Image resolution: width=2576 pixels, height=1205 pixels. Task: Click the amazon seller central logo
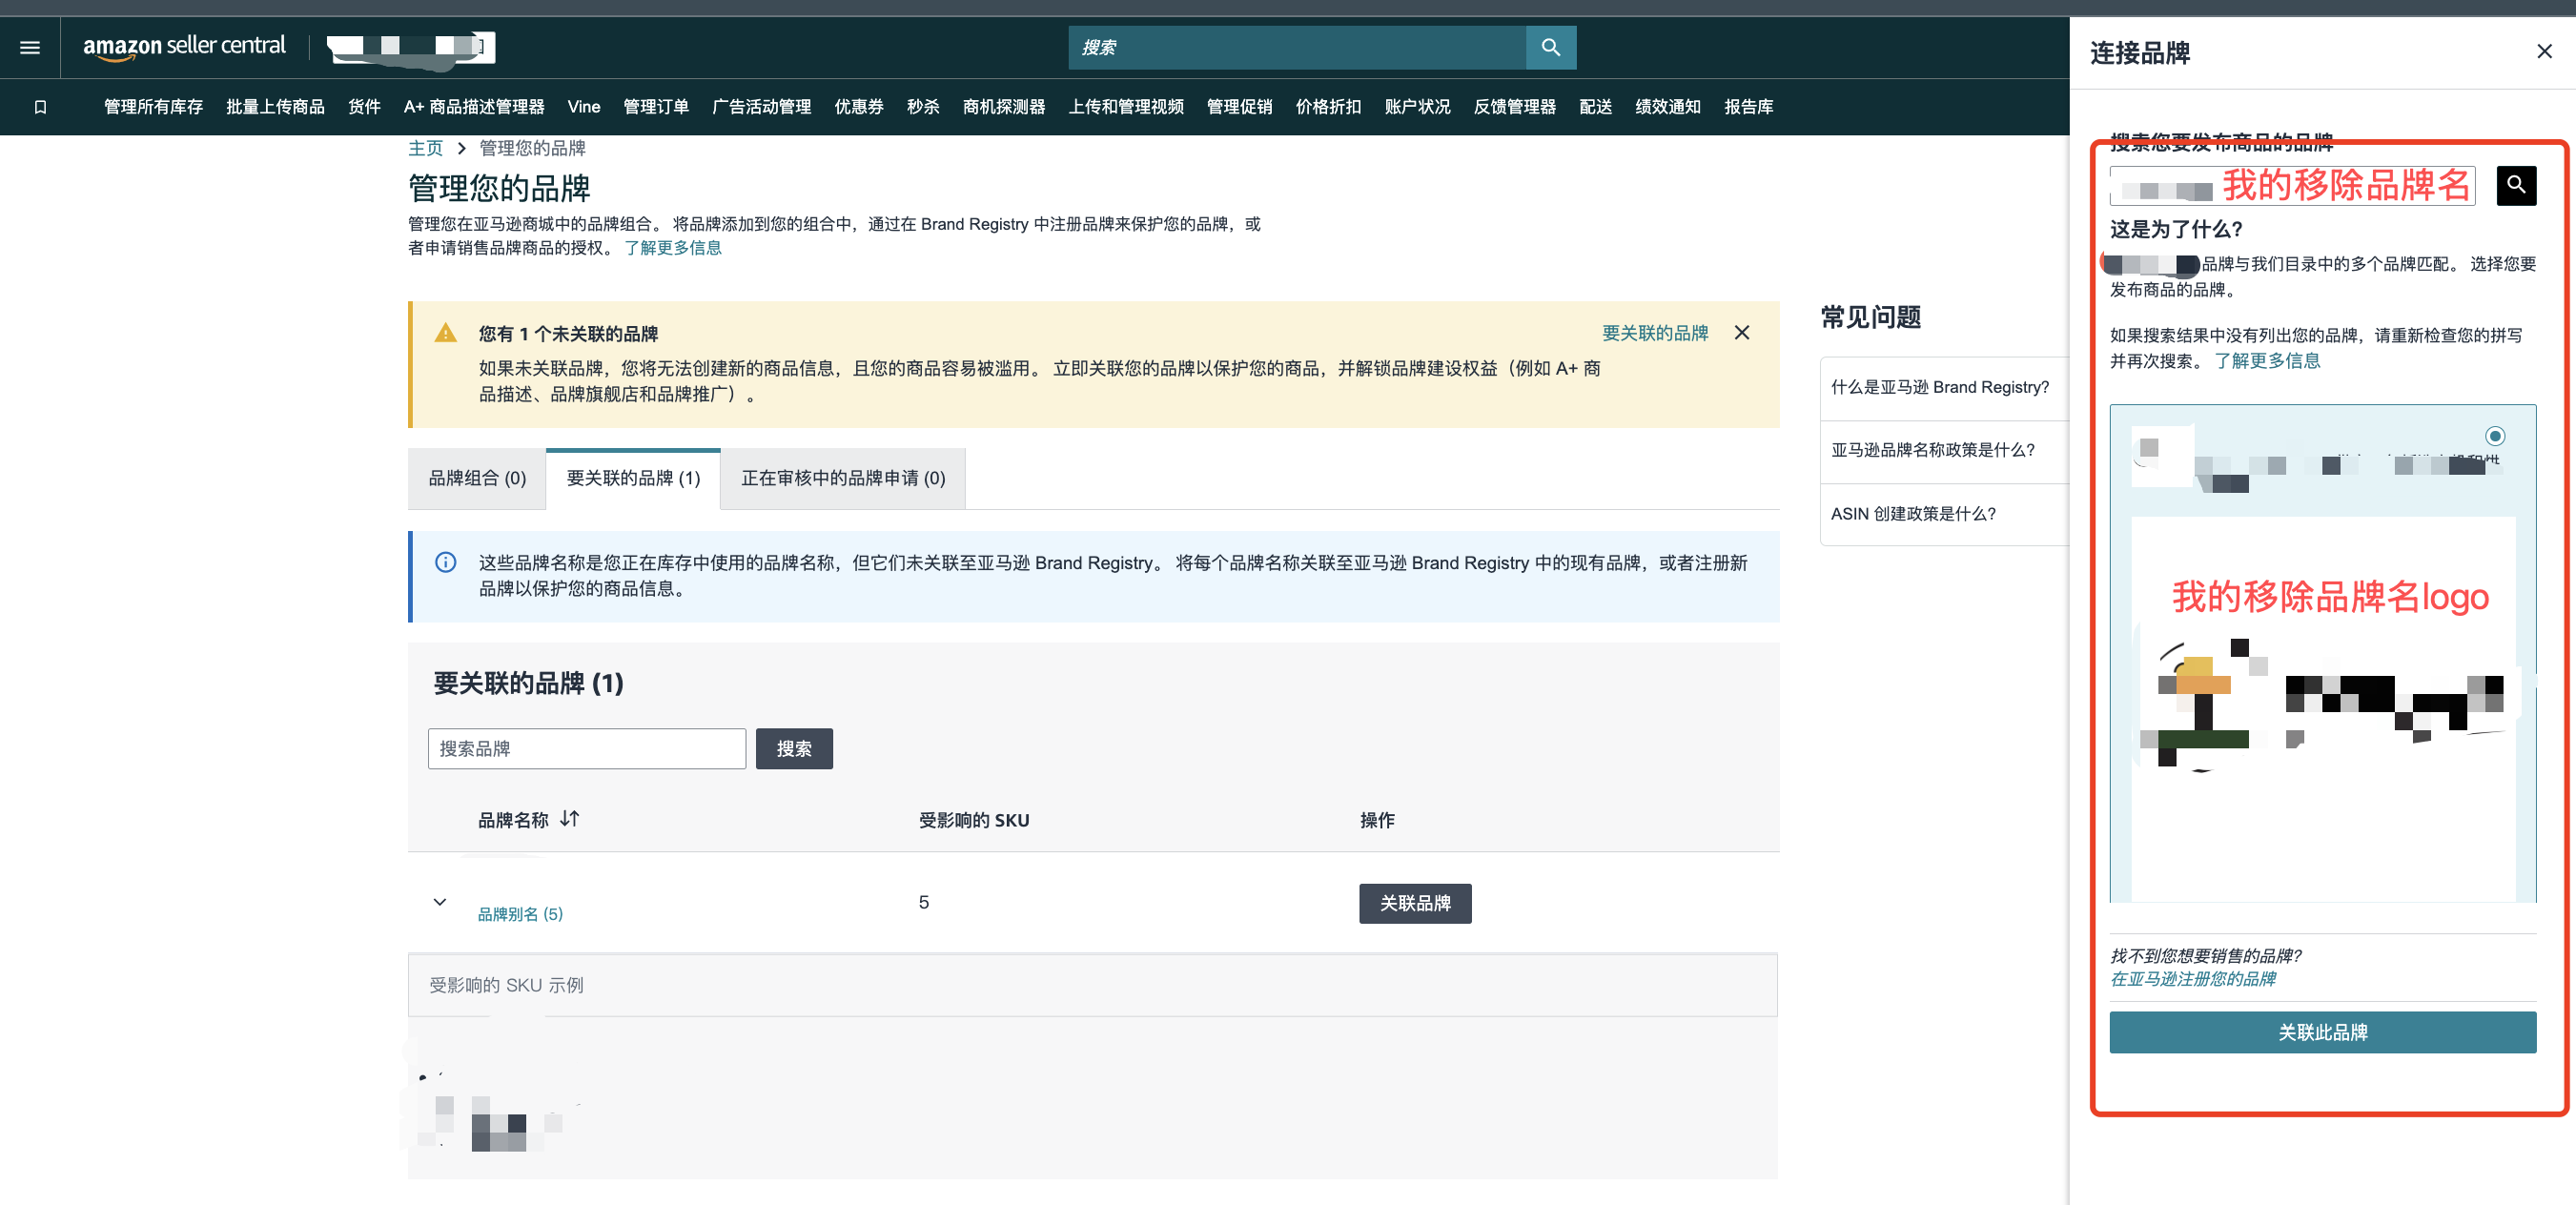(184, 46)
